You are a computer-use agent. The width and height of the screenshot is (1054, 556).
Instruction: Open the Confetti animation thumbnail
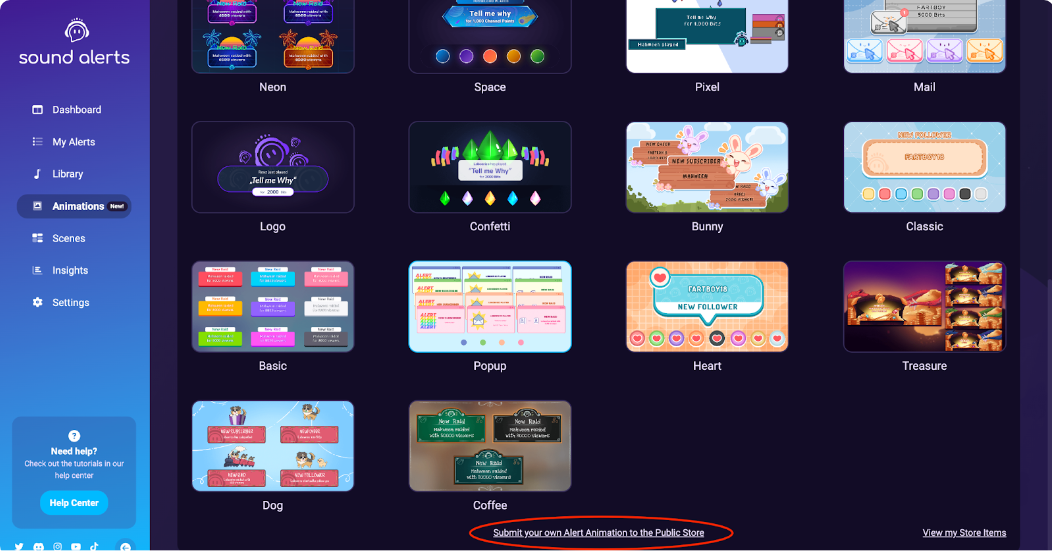click(x=490, y=167)
